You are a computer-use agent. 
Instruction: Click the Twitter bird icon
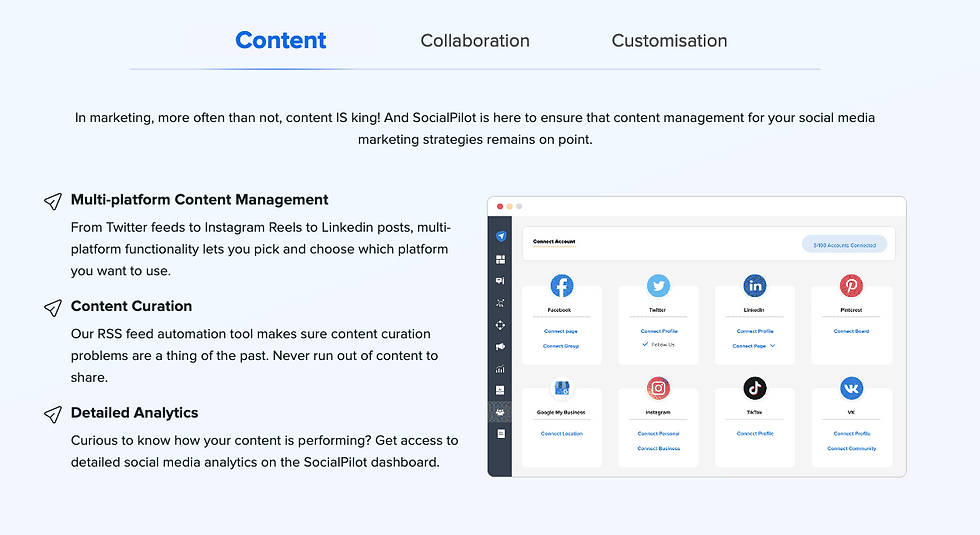pyautogui.click(x=658, y=286)
